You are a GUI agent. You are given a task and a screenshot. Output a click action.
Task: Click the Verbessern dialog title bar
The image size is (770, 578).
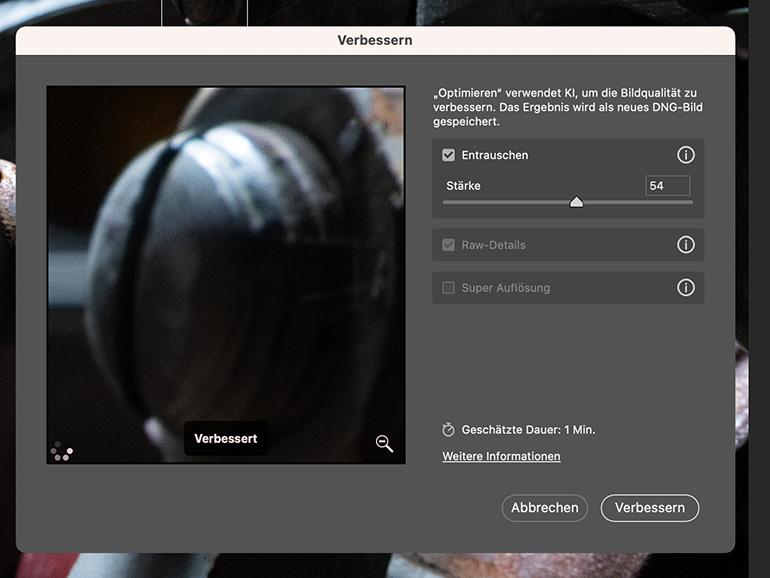(x=375, y=41)
